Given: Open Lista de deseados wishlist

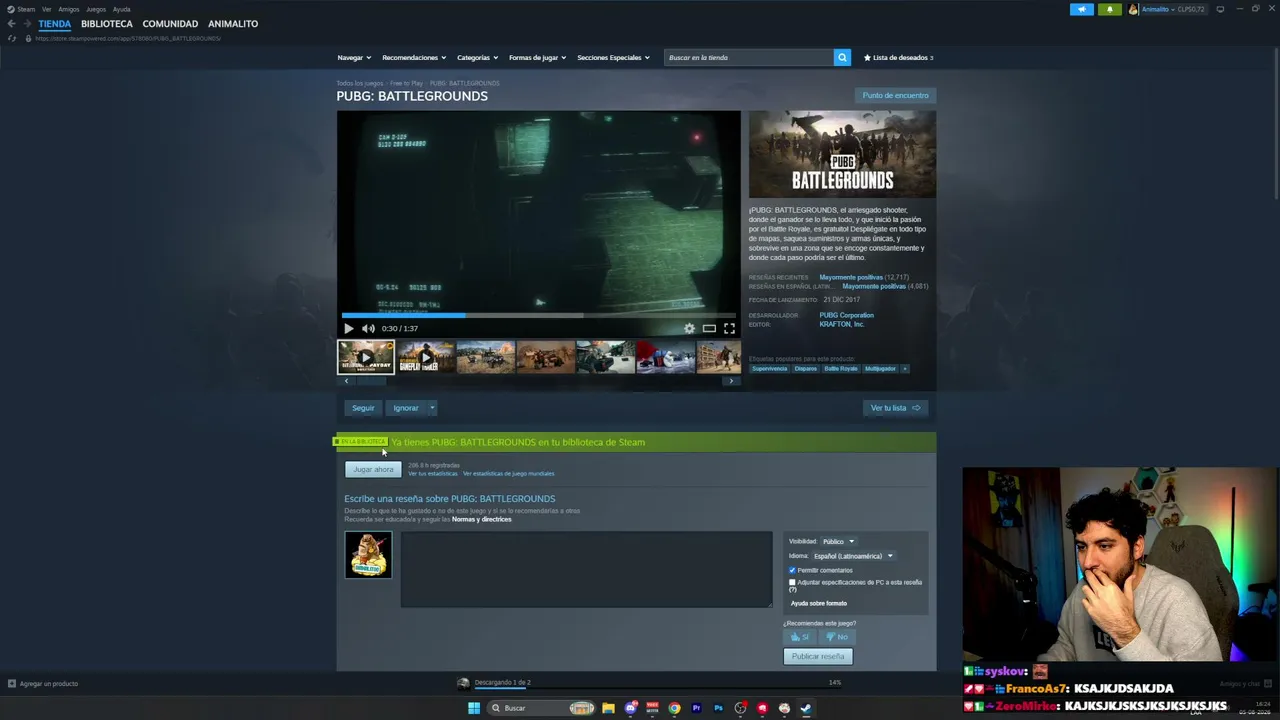Looking at the screenshot, I should (898, 57).
